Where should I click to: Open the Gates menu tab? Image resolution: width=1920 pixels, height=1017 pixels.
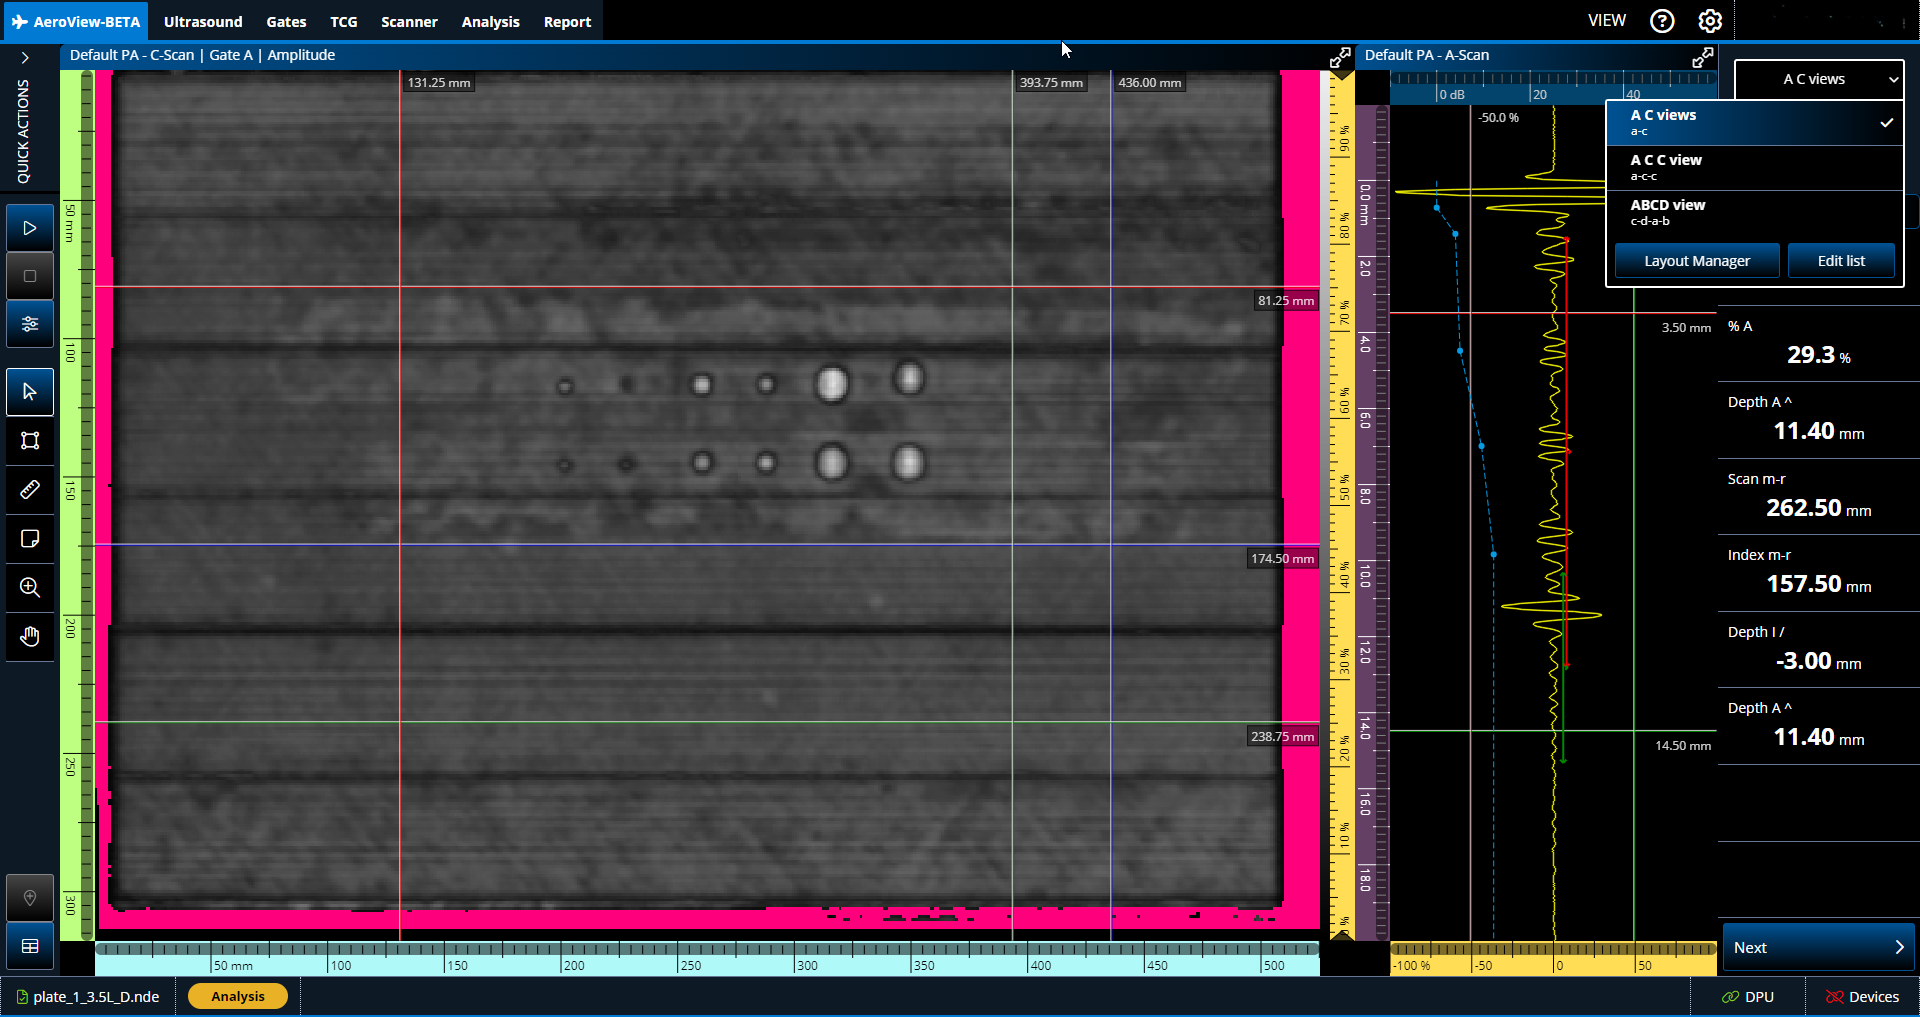(286, 22)
